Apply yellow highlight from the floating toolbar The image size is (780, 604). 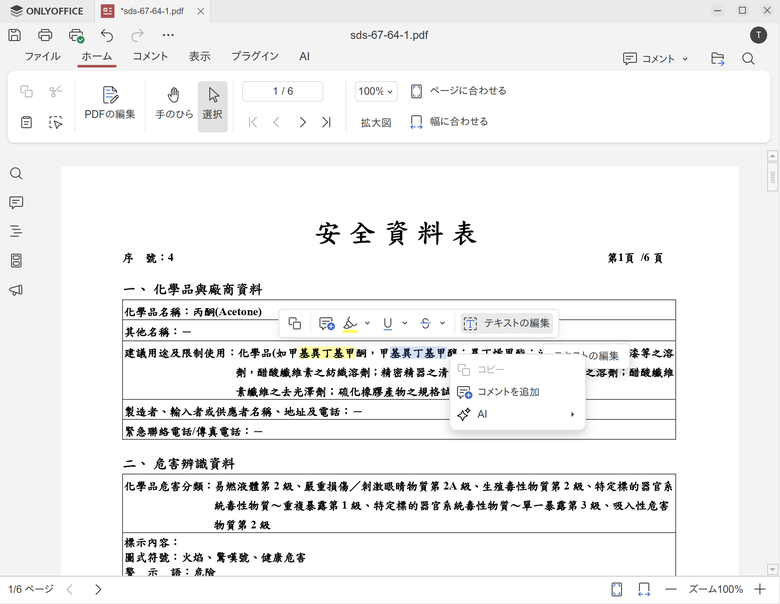(x=350, y=323)
